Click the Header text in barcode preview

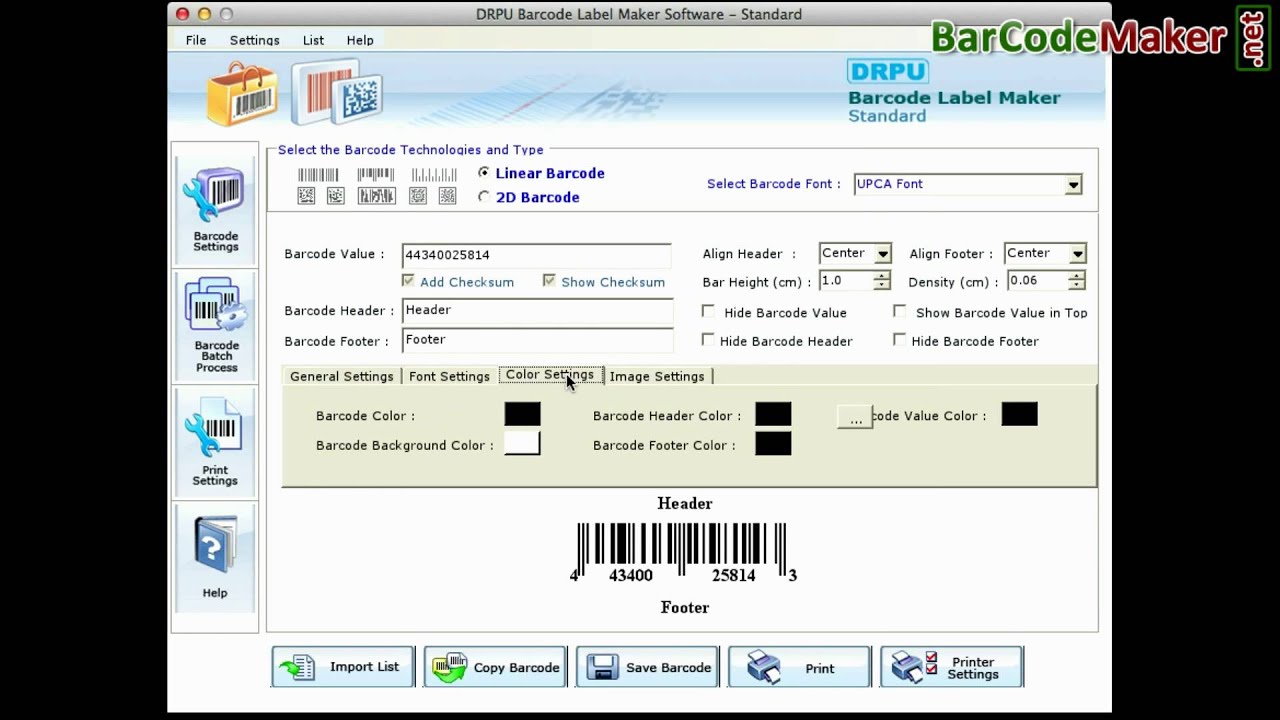tap(685, 503)
